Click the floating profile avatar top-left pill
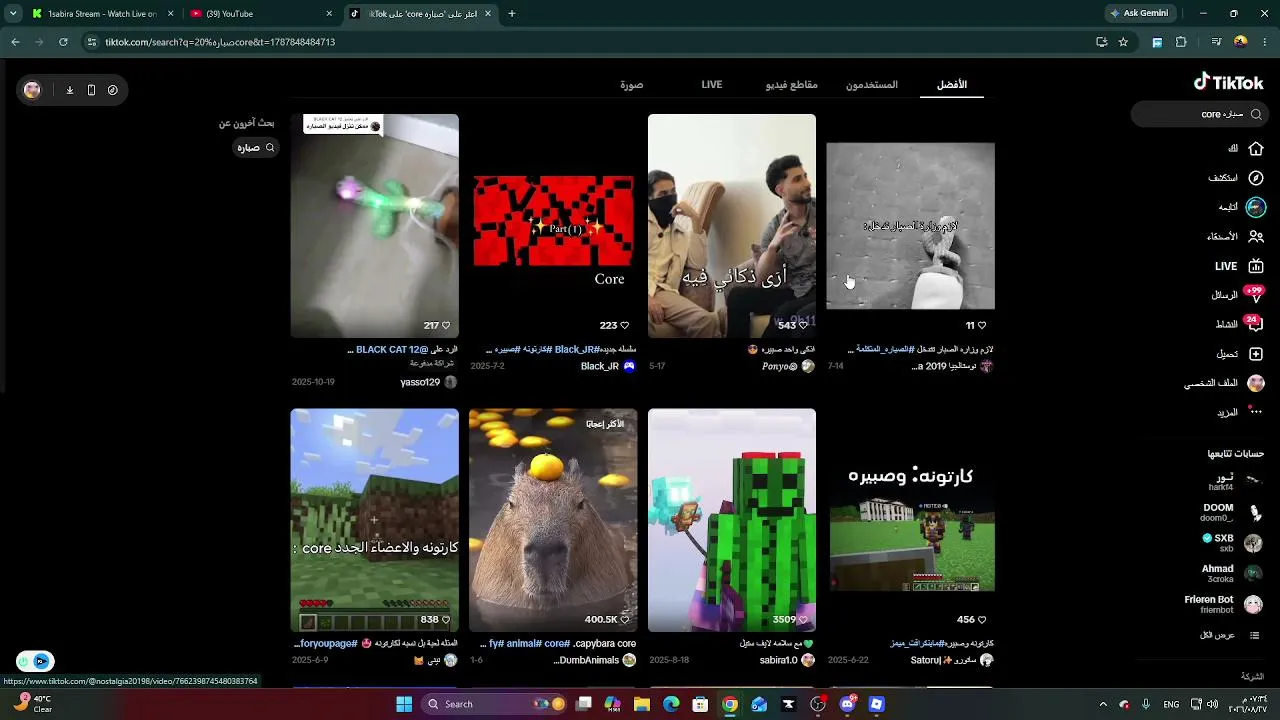 click(32, 90)
